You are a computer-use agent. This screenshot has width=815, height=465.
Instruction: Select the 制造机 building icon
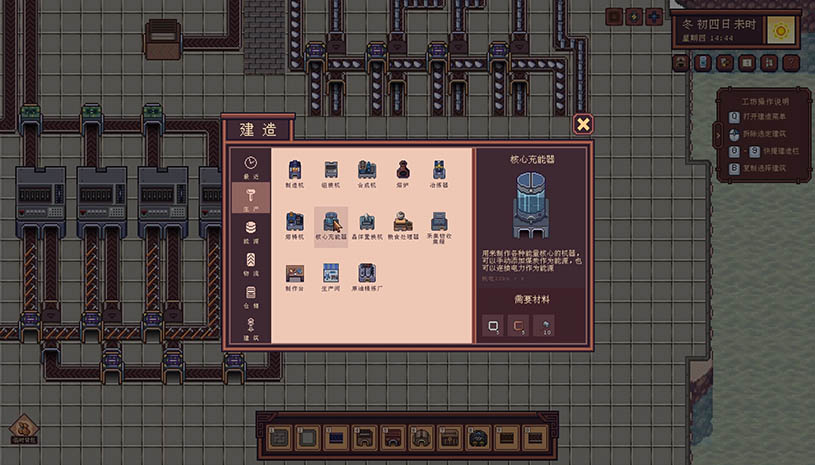pos(295,170)
